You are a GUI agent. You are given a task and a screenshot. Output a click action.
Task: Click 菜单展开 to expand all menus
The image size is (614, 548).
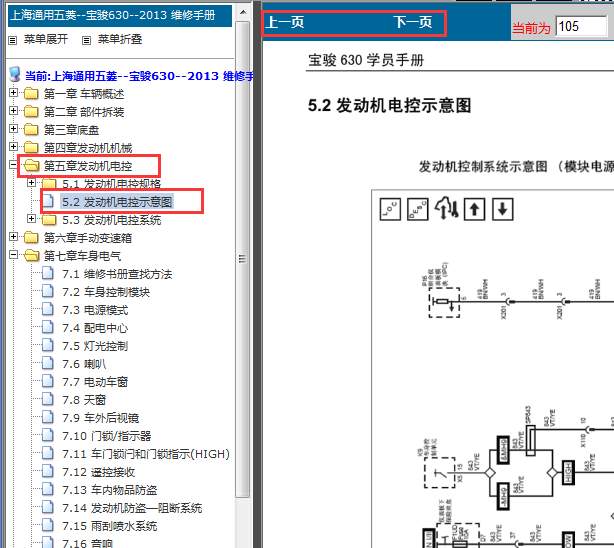coord(46,39)
